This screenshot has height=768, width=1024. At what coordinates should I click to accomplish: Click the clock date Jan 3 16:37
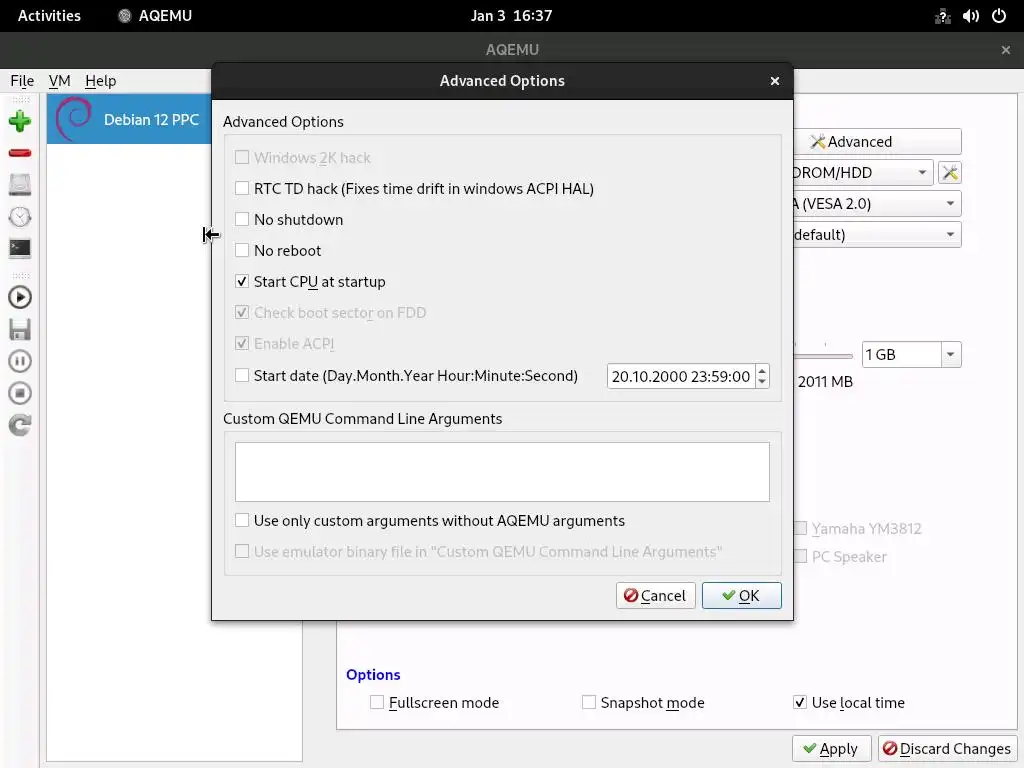(x=511, y=16)
